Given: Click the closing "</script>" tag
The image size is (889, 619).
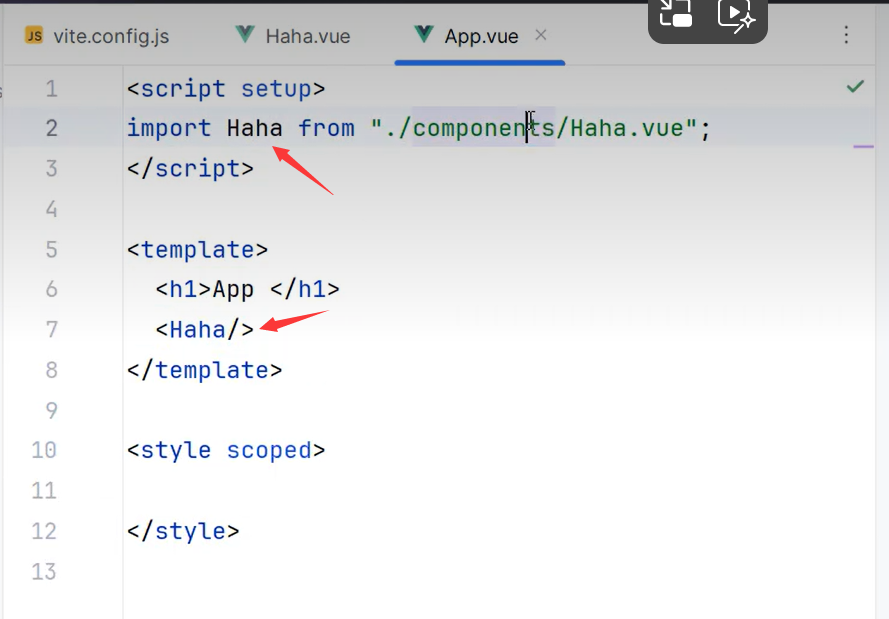Looking at the screenshot, I should click(x=190, y=169).
